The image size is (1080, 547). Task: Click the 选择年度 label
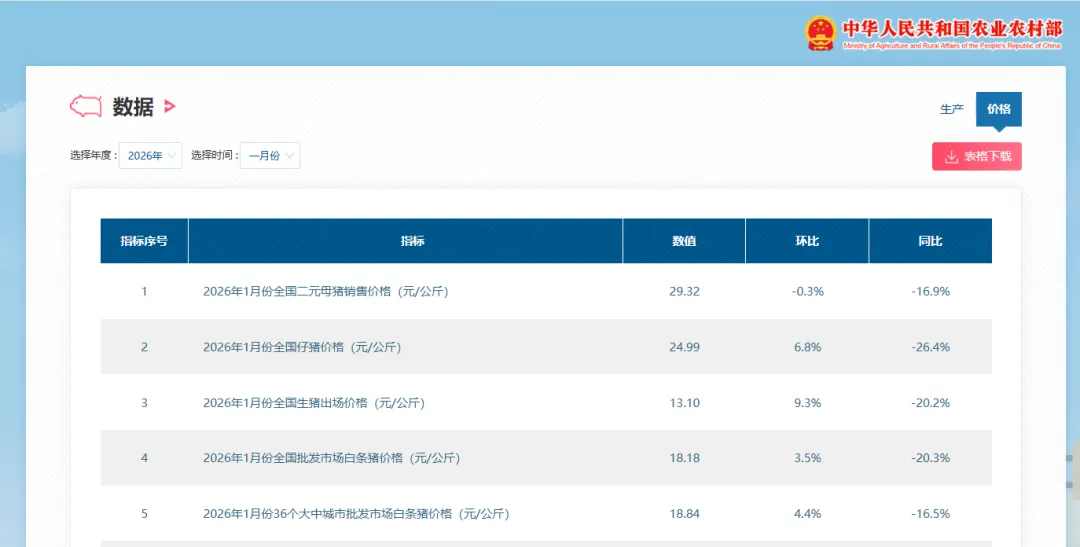(93, 156)
